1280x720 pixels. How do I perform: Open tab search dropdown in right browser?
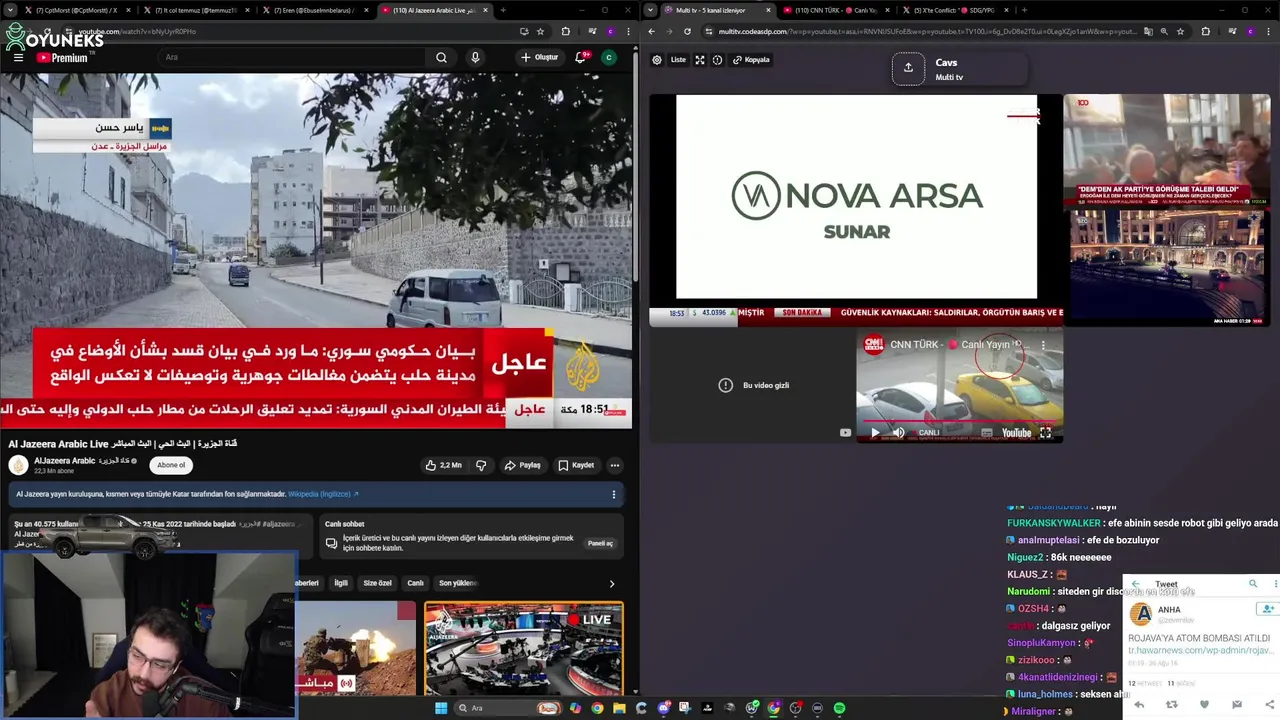(x=651, y=10)
